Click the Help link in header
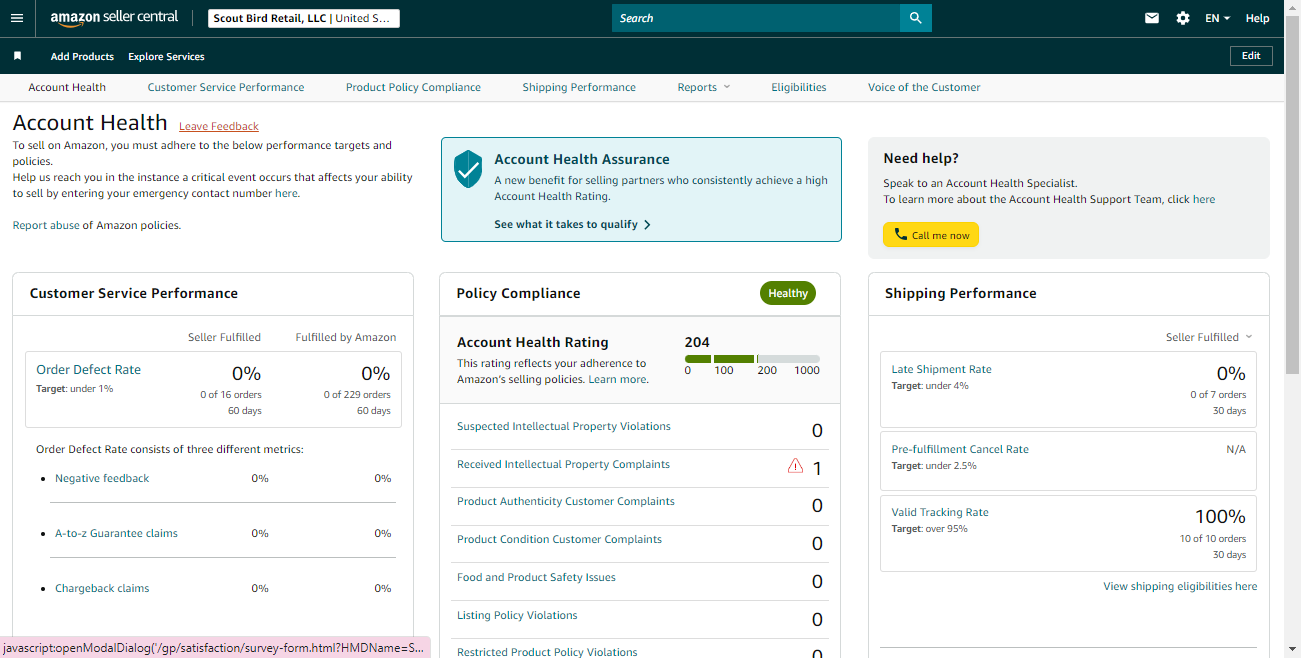The image size is (1301, 658). [1257, 18]
